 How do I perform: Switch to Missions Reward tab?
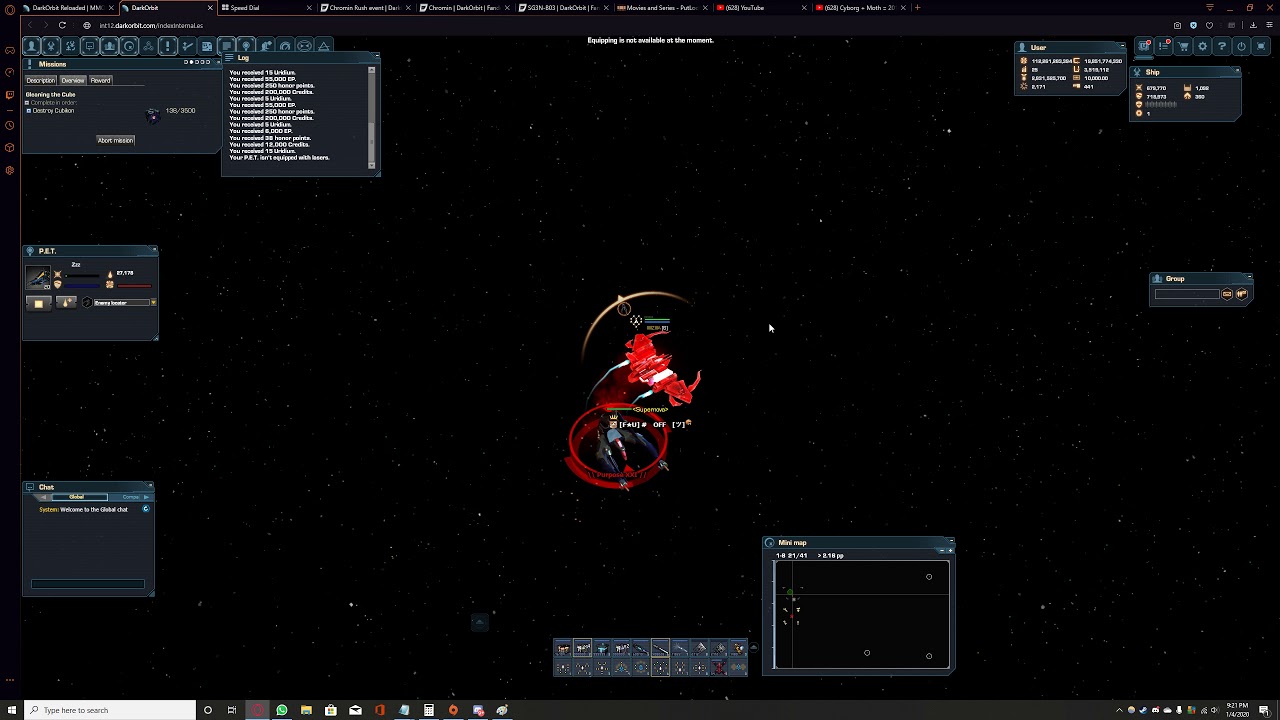coord(100,80)
